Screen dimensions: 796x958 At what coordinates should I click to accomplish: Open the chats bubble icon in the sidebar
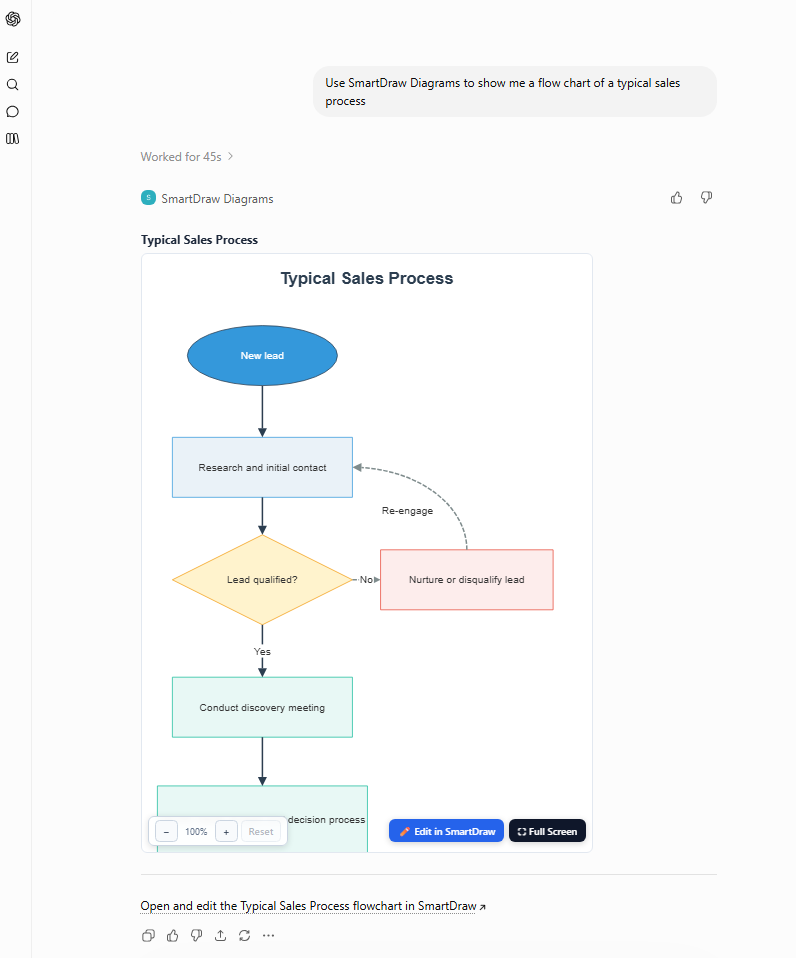click(13, 112)
